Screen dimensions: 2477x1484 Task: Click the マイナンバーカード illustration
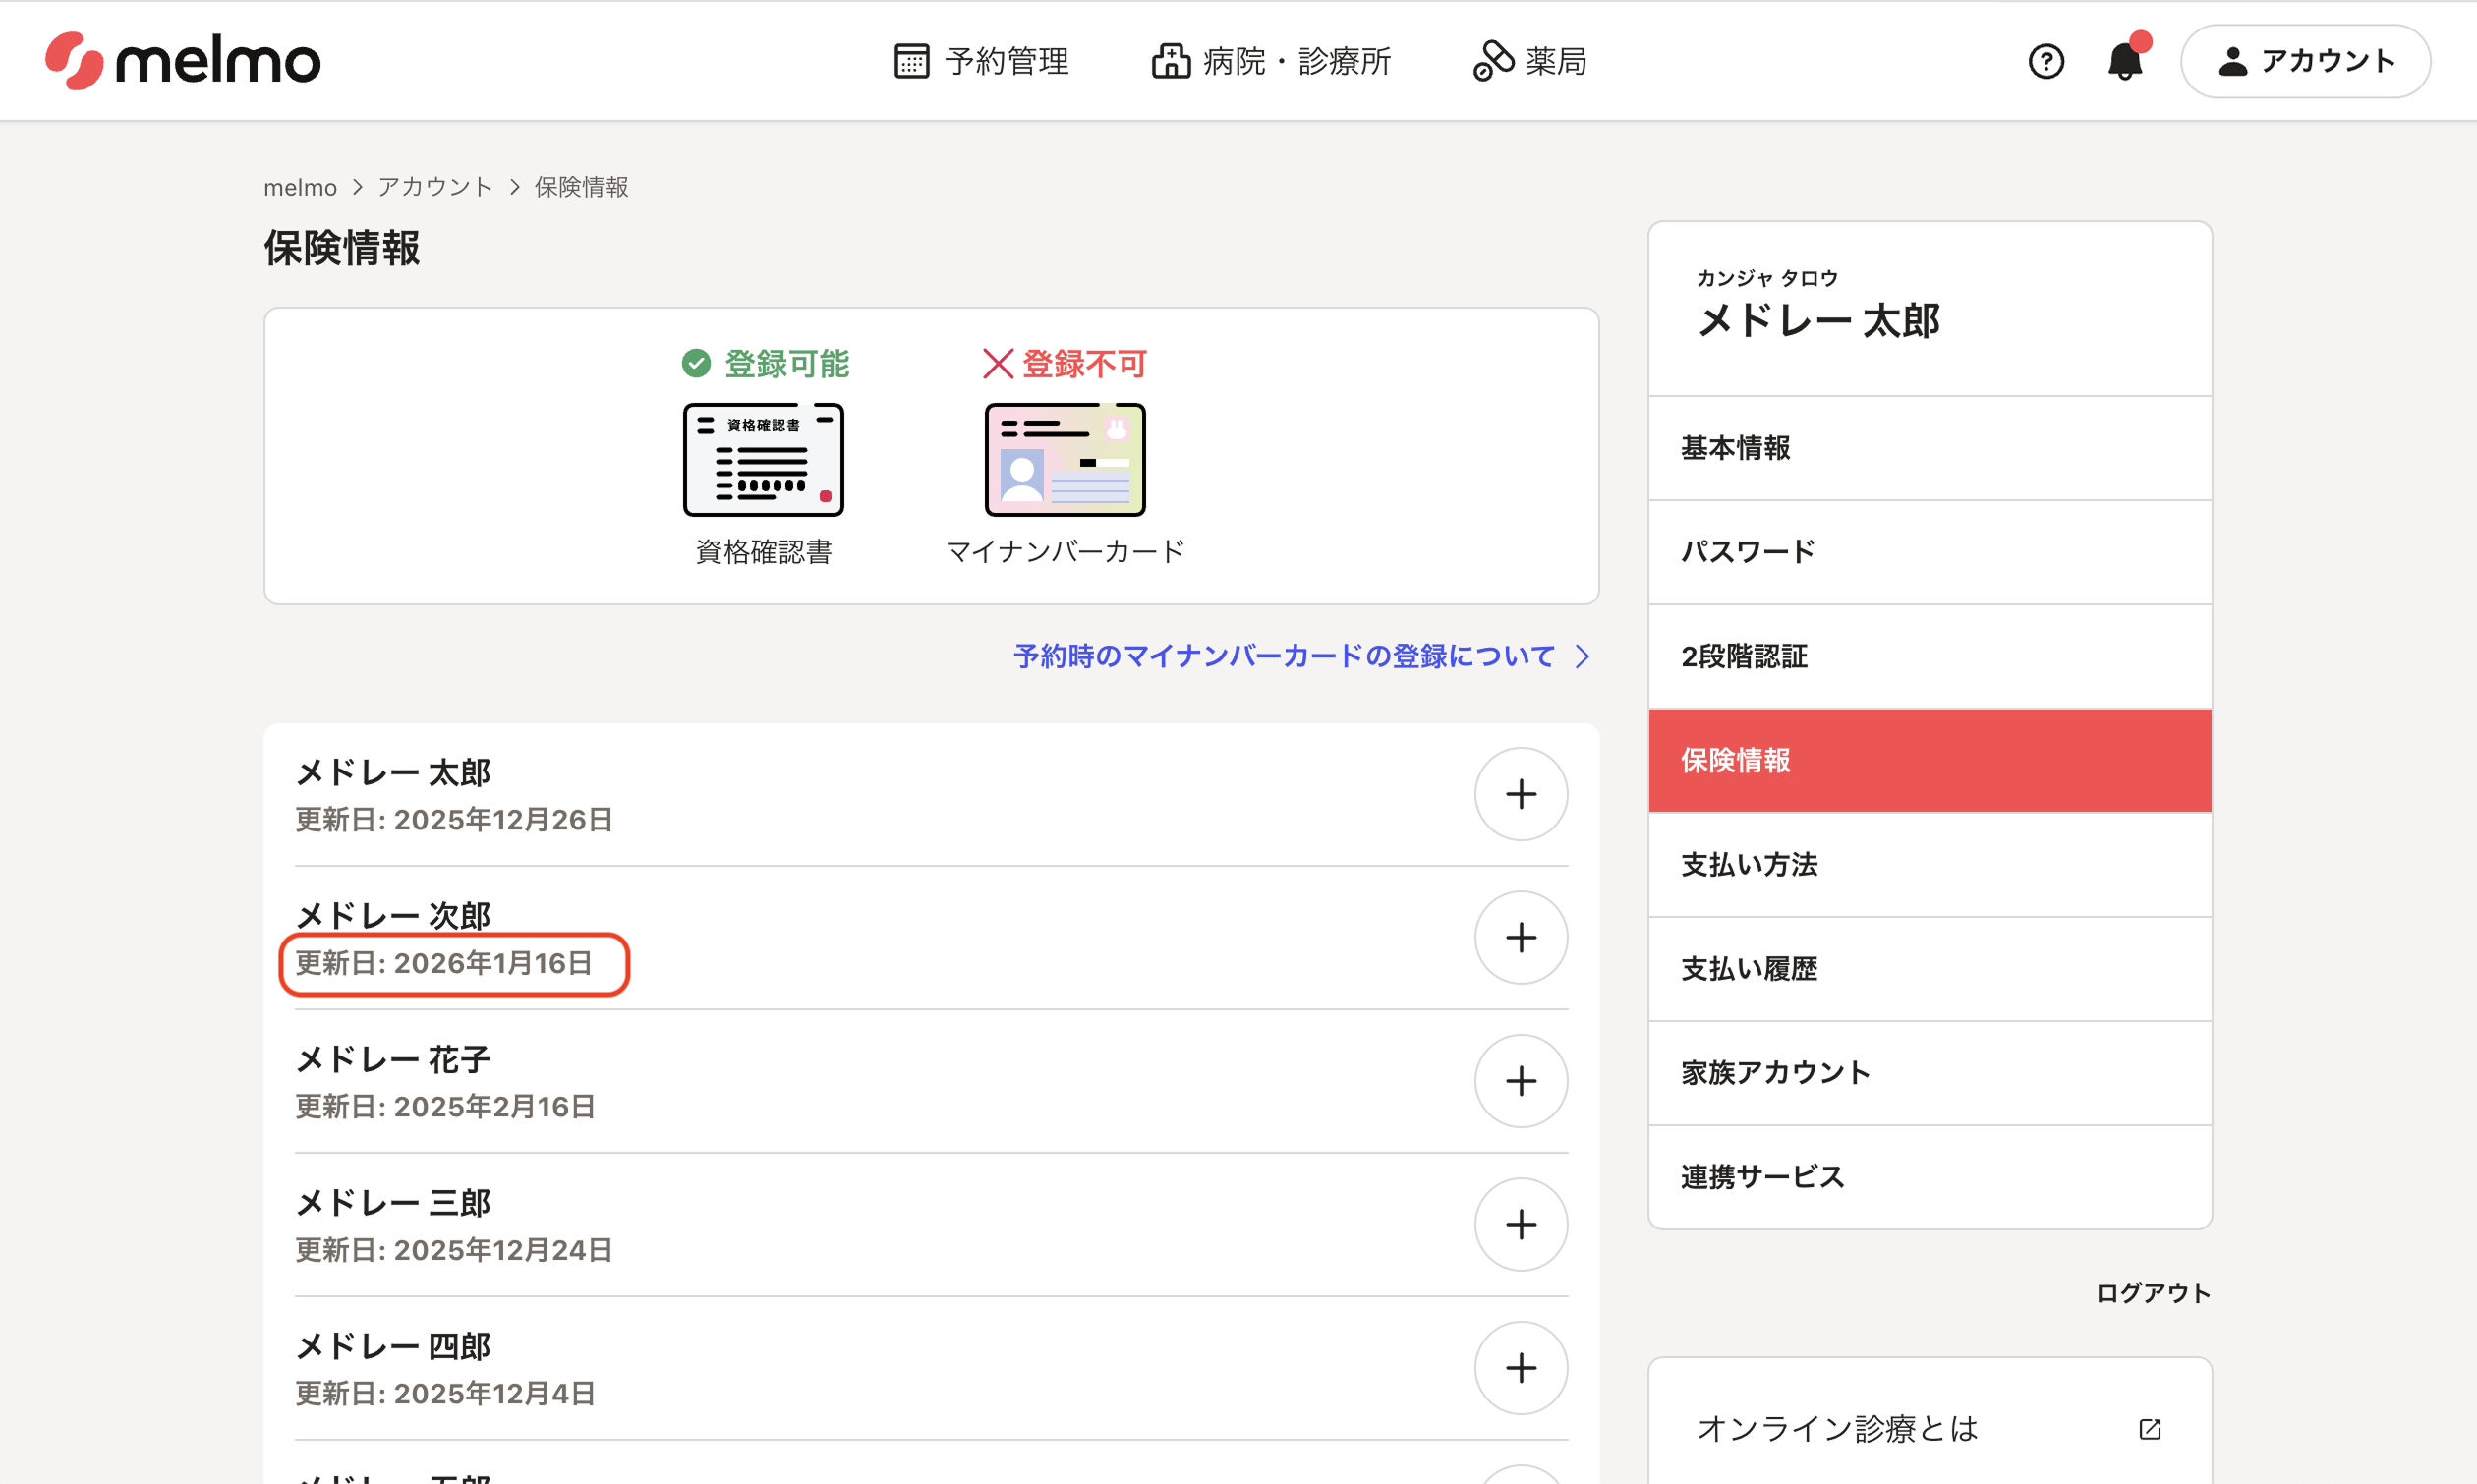pos(1064,460)
